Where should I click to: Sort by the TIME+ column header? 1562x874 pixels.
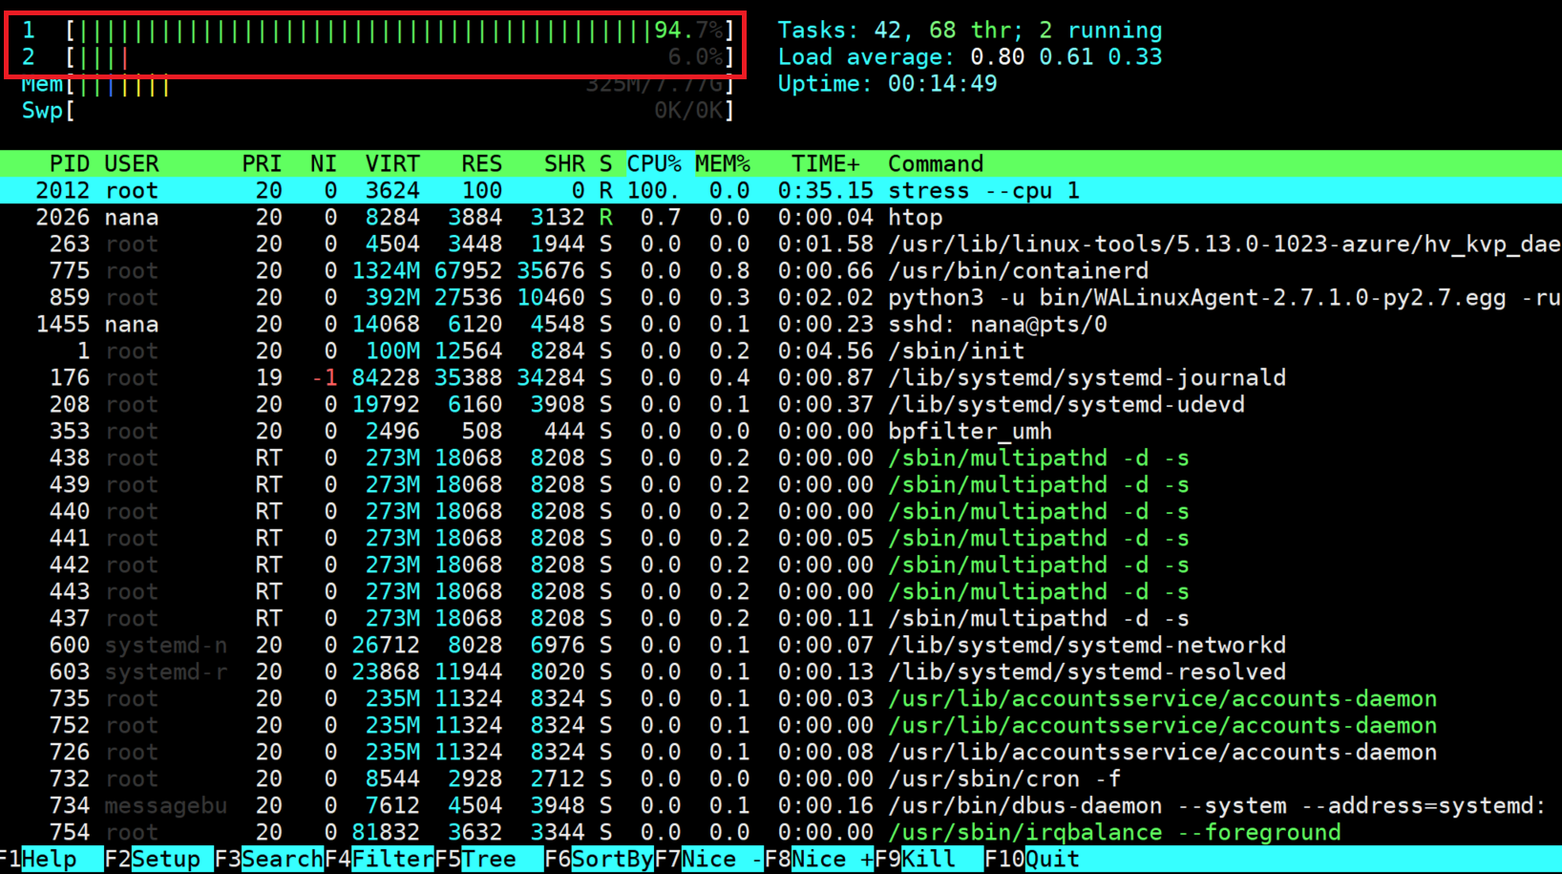[x=825, y=164]
